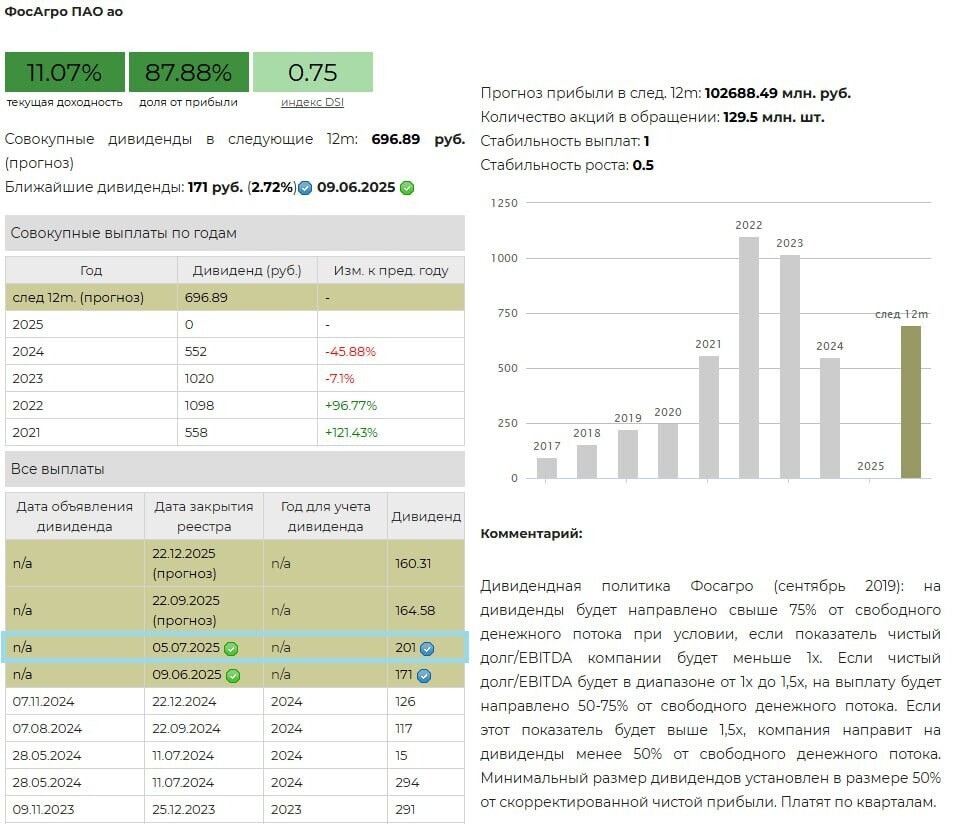Click green checkmark after 09.06.2025 in summary line

point(407,188)
